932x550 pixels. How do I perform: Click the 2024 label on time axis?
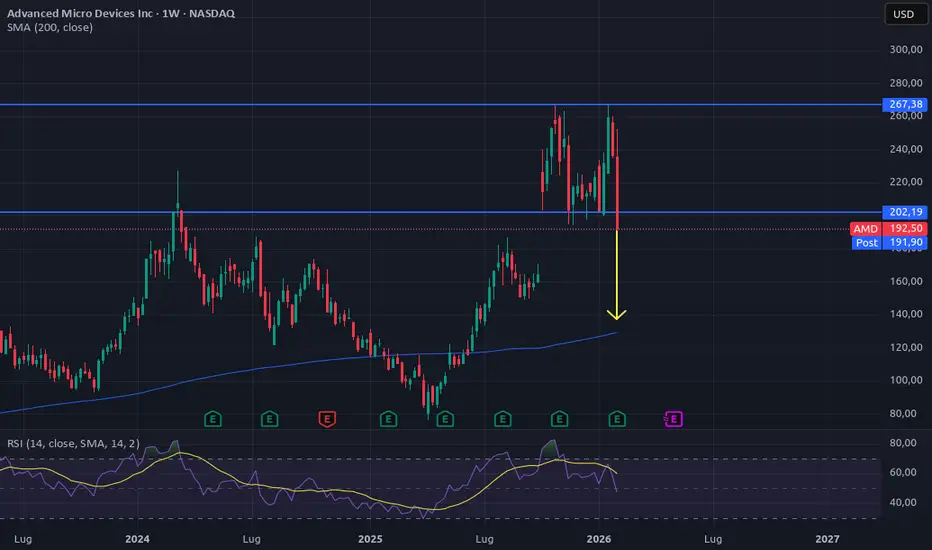click(x=137, y=539)
